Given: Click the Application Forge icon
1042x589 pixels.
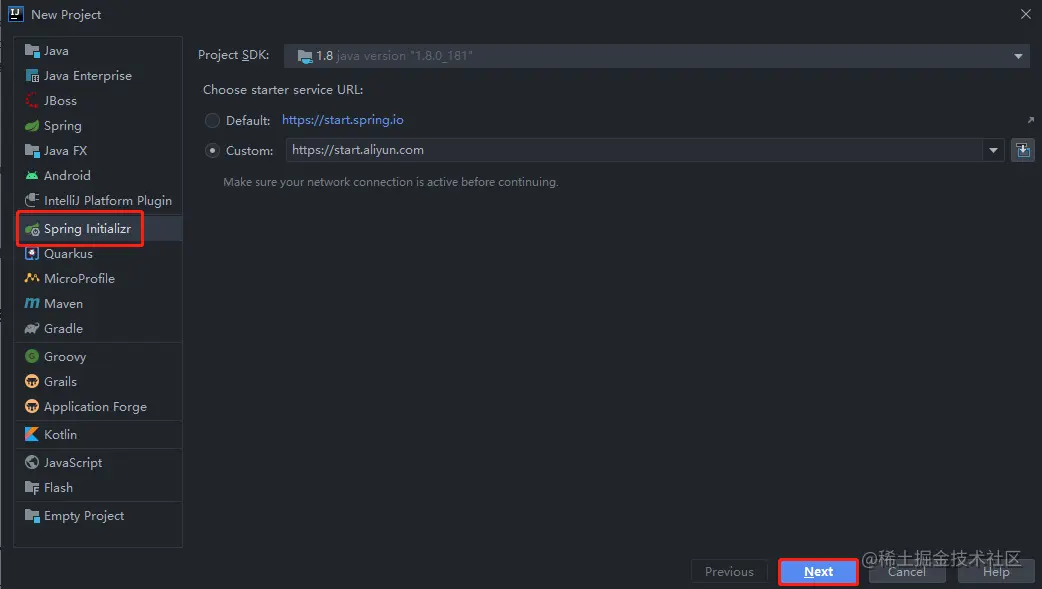Looking at the screenshot, I should point(32,406).
